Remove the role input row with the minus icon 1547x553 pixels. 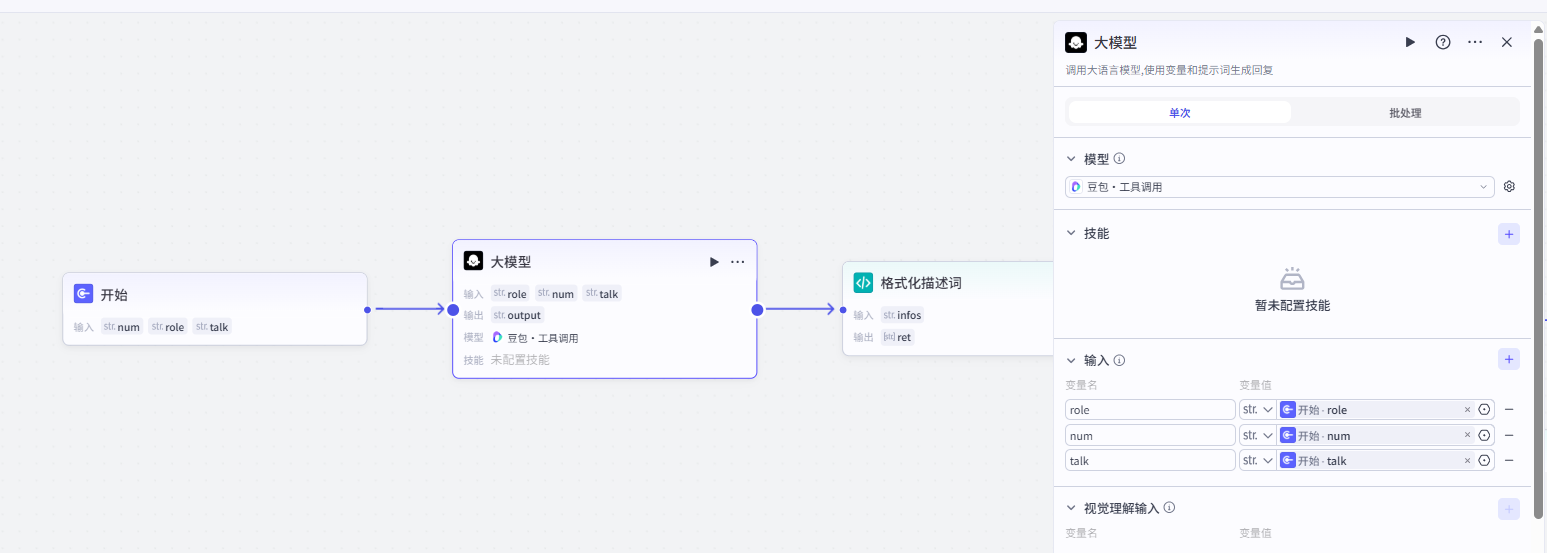tap(1508, 409)
